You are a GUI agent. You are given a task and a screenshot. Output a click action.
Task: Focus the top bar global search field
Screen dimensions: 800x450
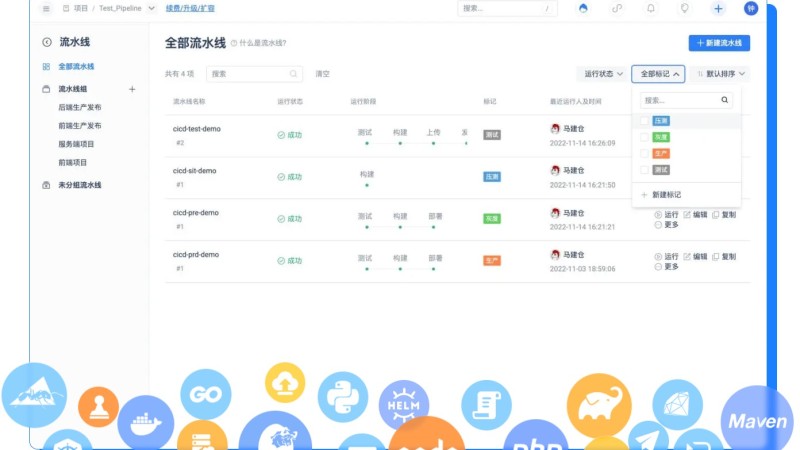click(507, 8)
